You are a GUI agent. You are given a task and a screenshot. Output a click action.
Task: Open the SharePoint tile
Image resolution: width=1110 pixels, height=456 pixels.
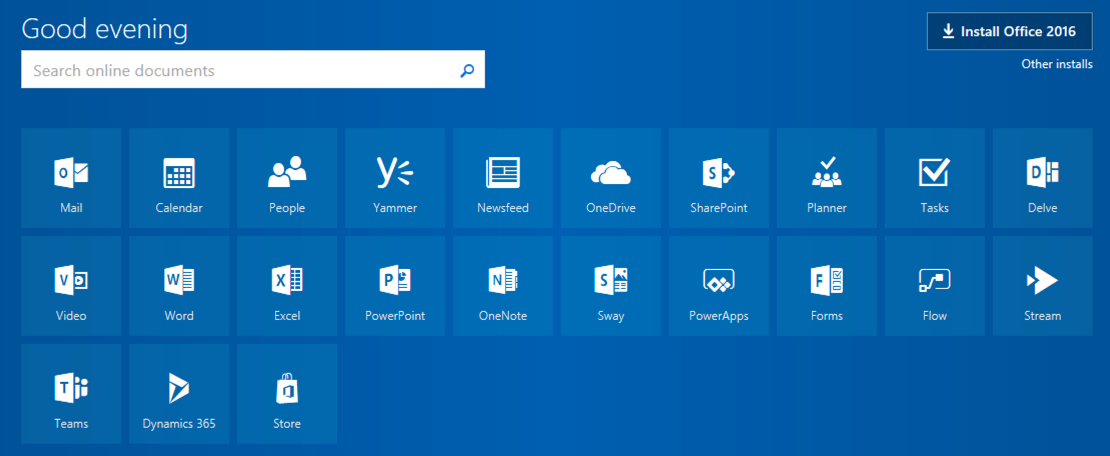click(x=719, y=178)
